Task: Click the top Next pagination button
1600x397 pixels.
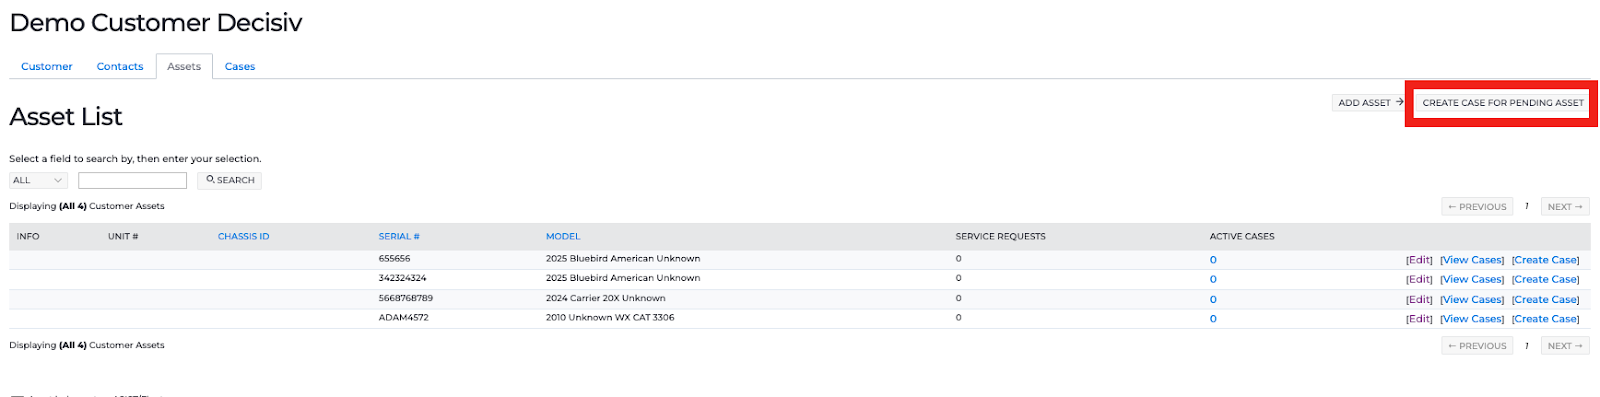Action: pos(1565,207)
